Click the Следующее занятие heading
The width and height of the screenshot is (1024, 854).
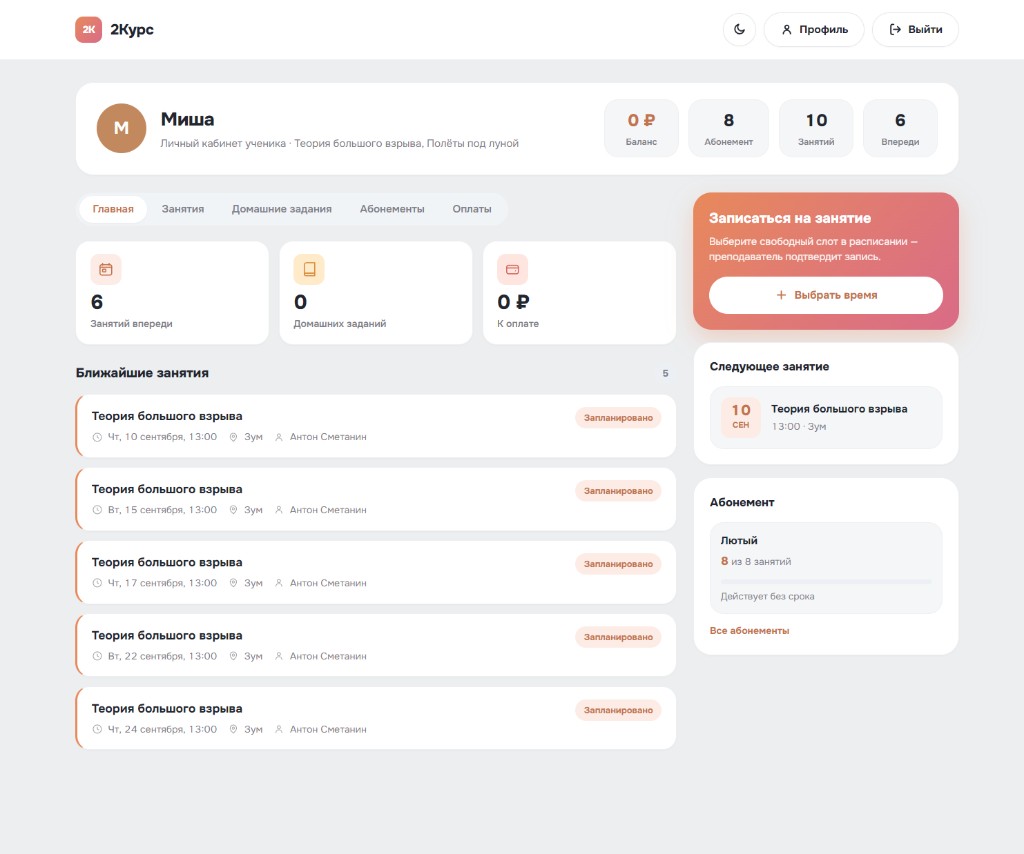click(x=769, y=367)
